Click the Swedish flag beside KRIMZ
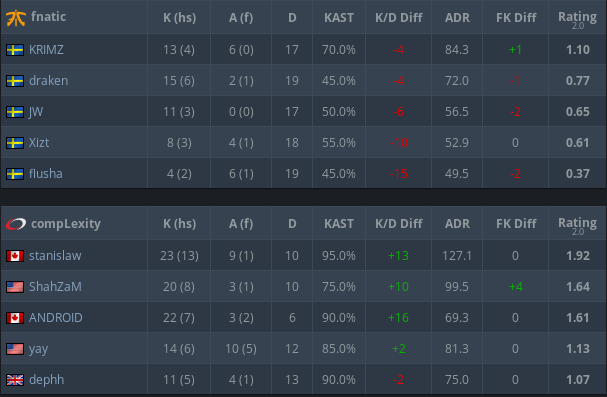 15,50
